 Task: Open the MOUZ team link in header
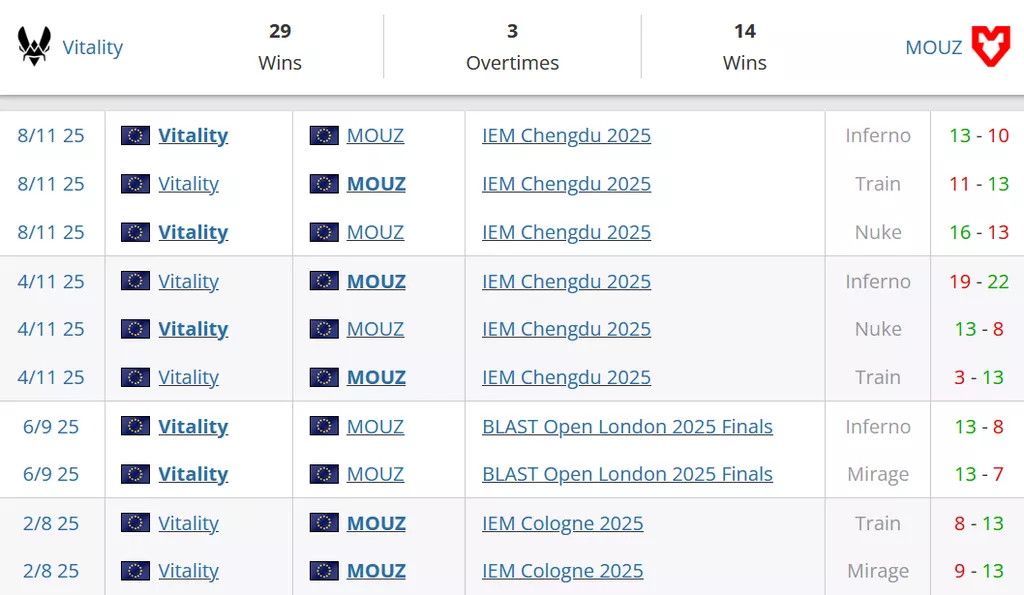(x=933, y=47)
